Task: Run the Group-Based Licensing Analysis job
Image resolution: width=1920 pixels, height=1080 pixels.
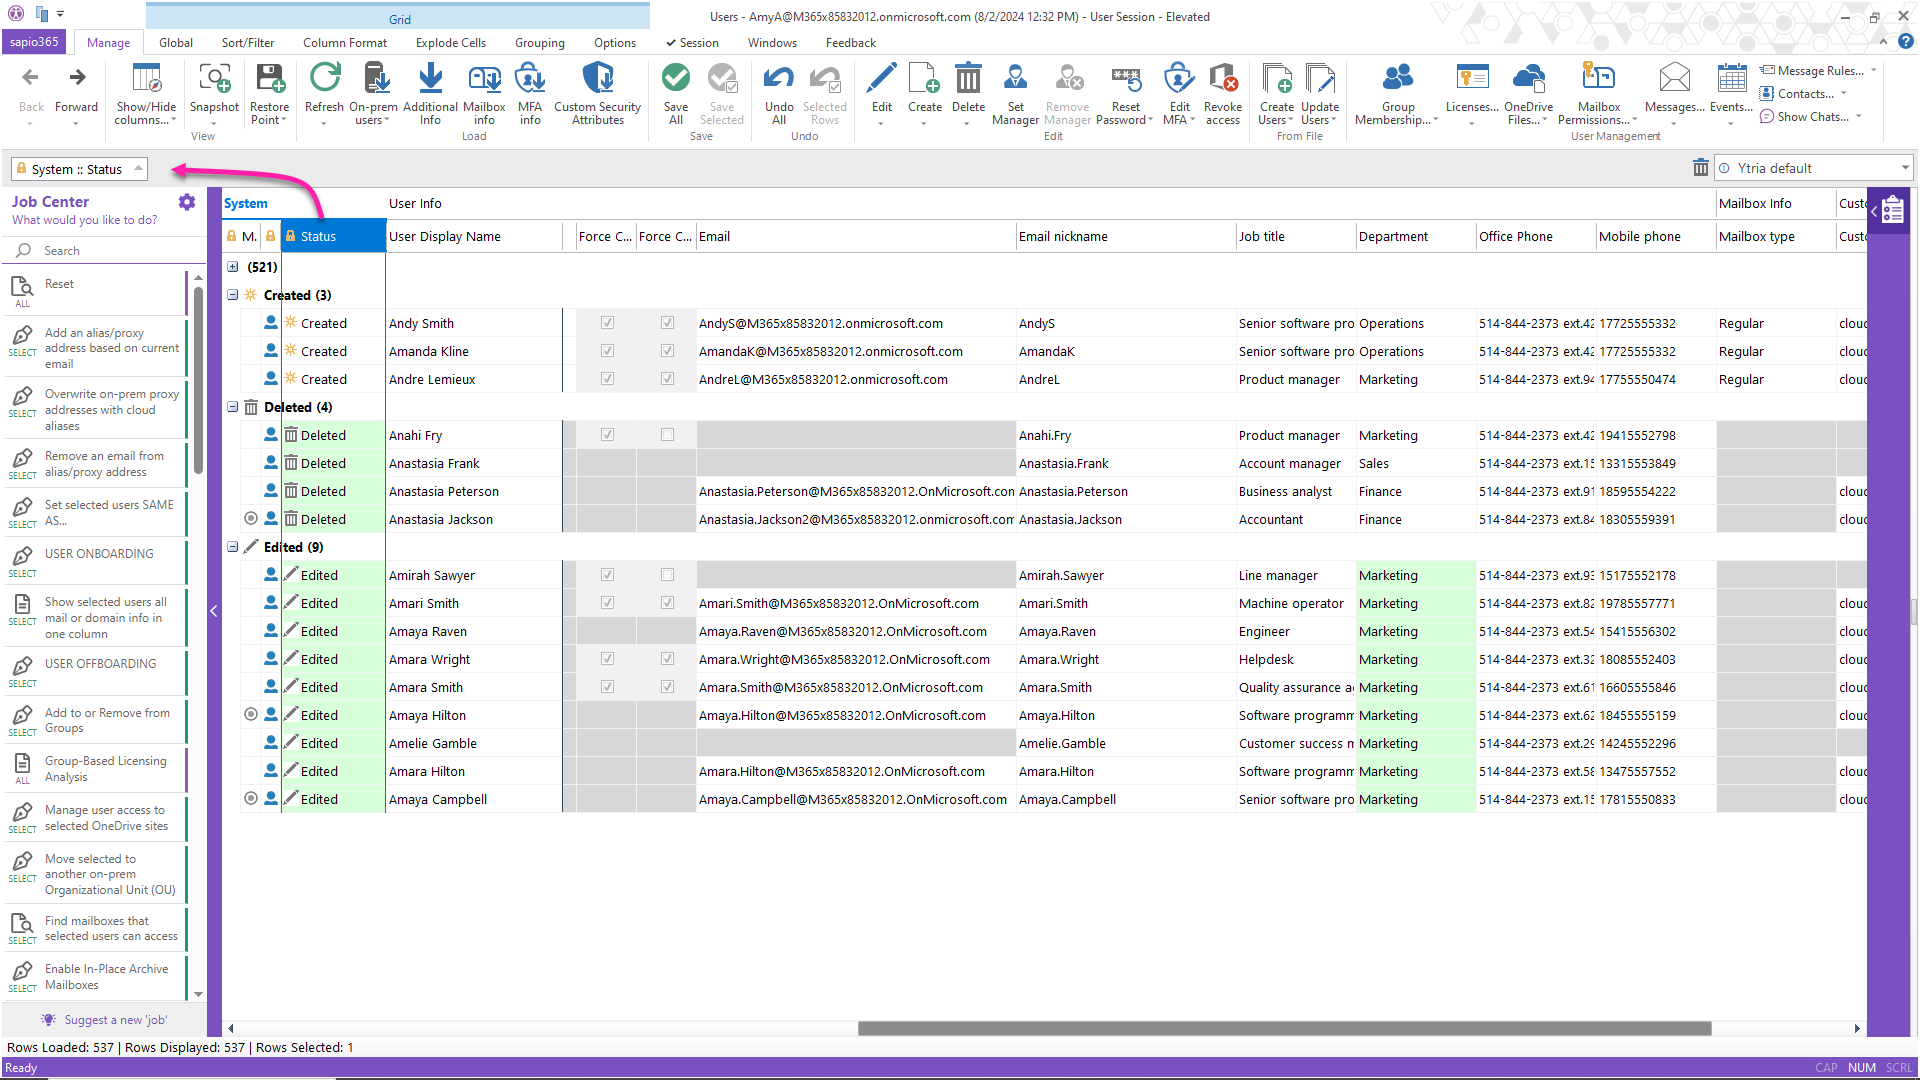Action: point(95,769)
